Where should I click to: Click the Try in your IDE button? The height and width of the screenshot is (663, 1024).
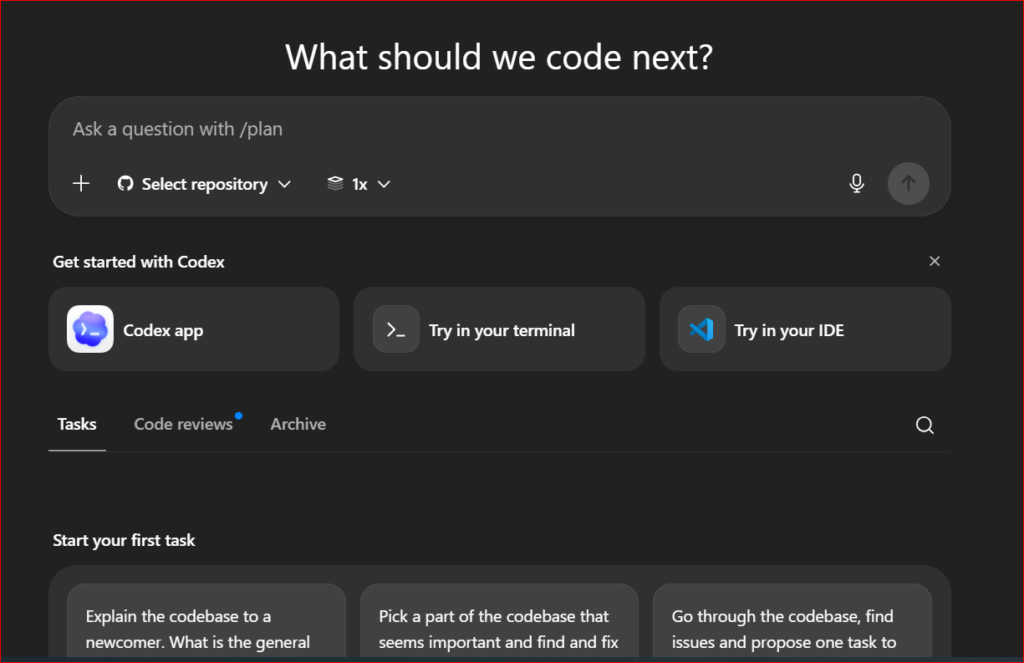(805, 330)
